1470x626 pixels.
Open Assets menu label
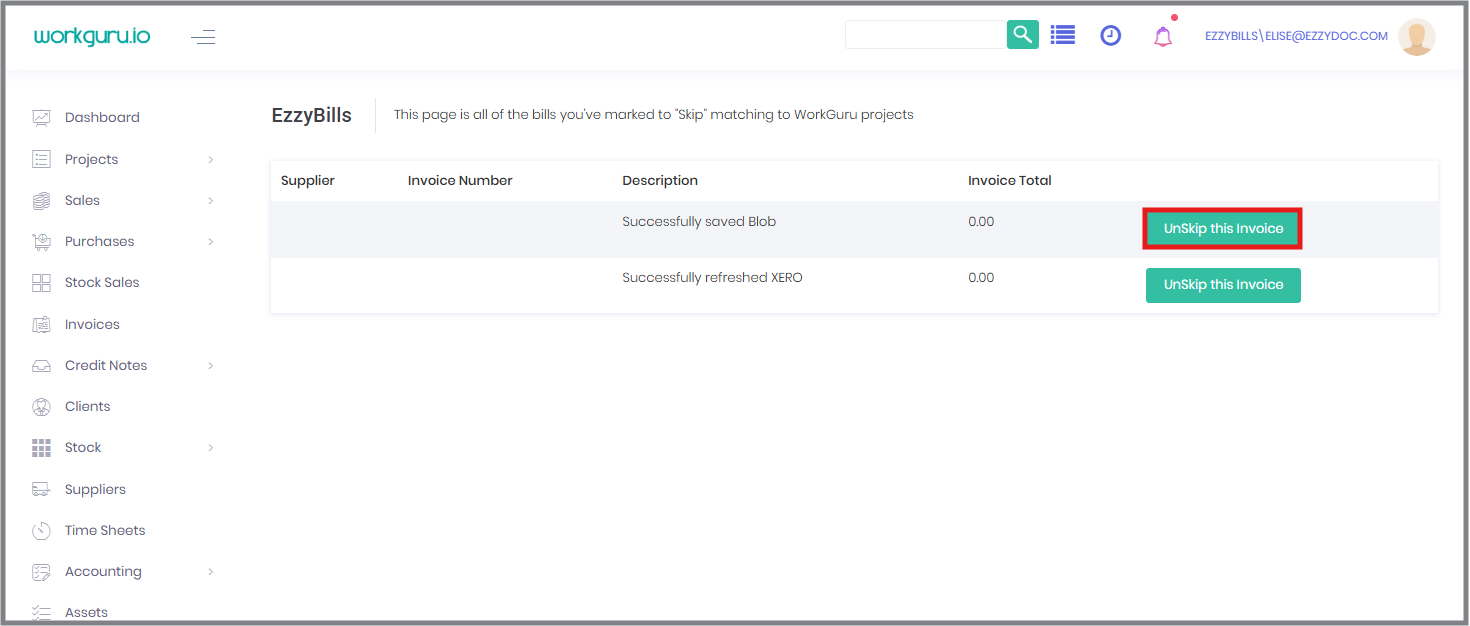[86, 613]
